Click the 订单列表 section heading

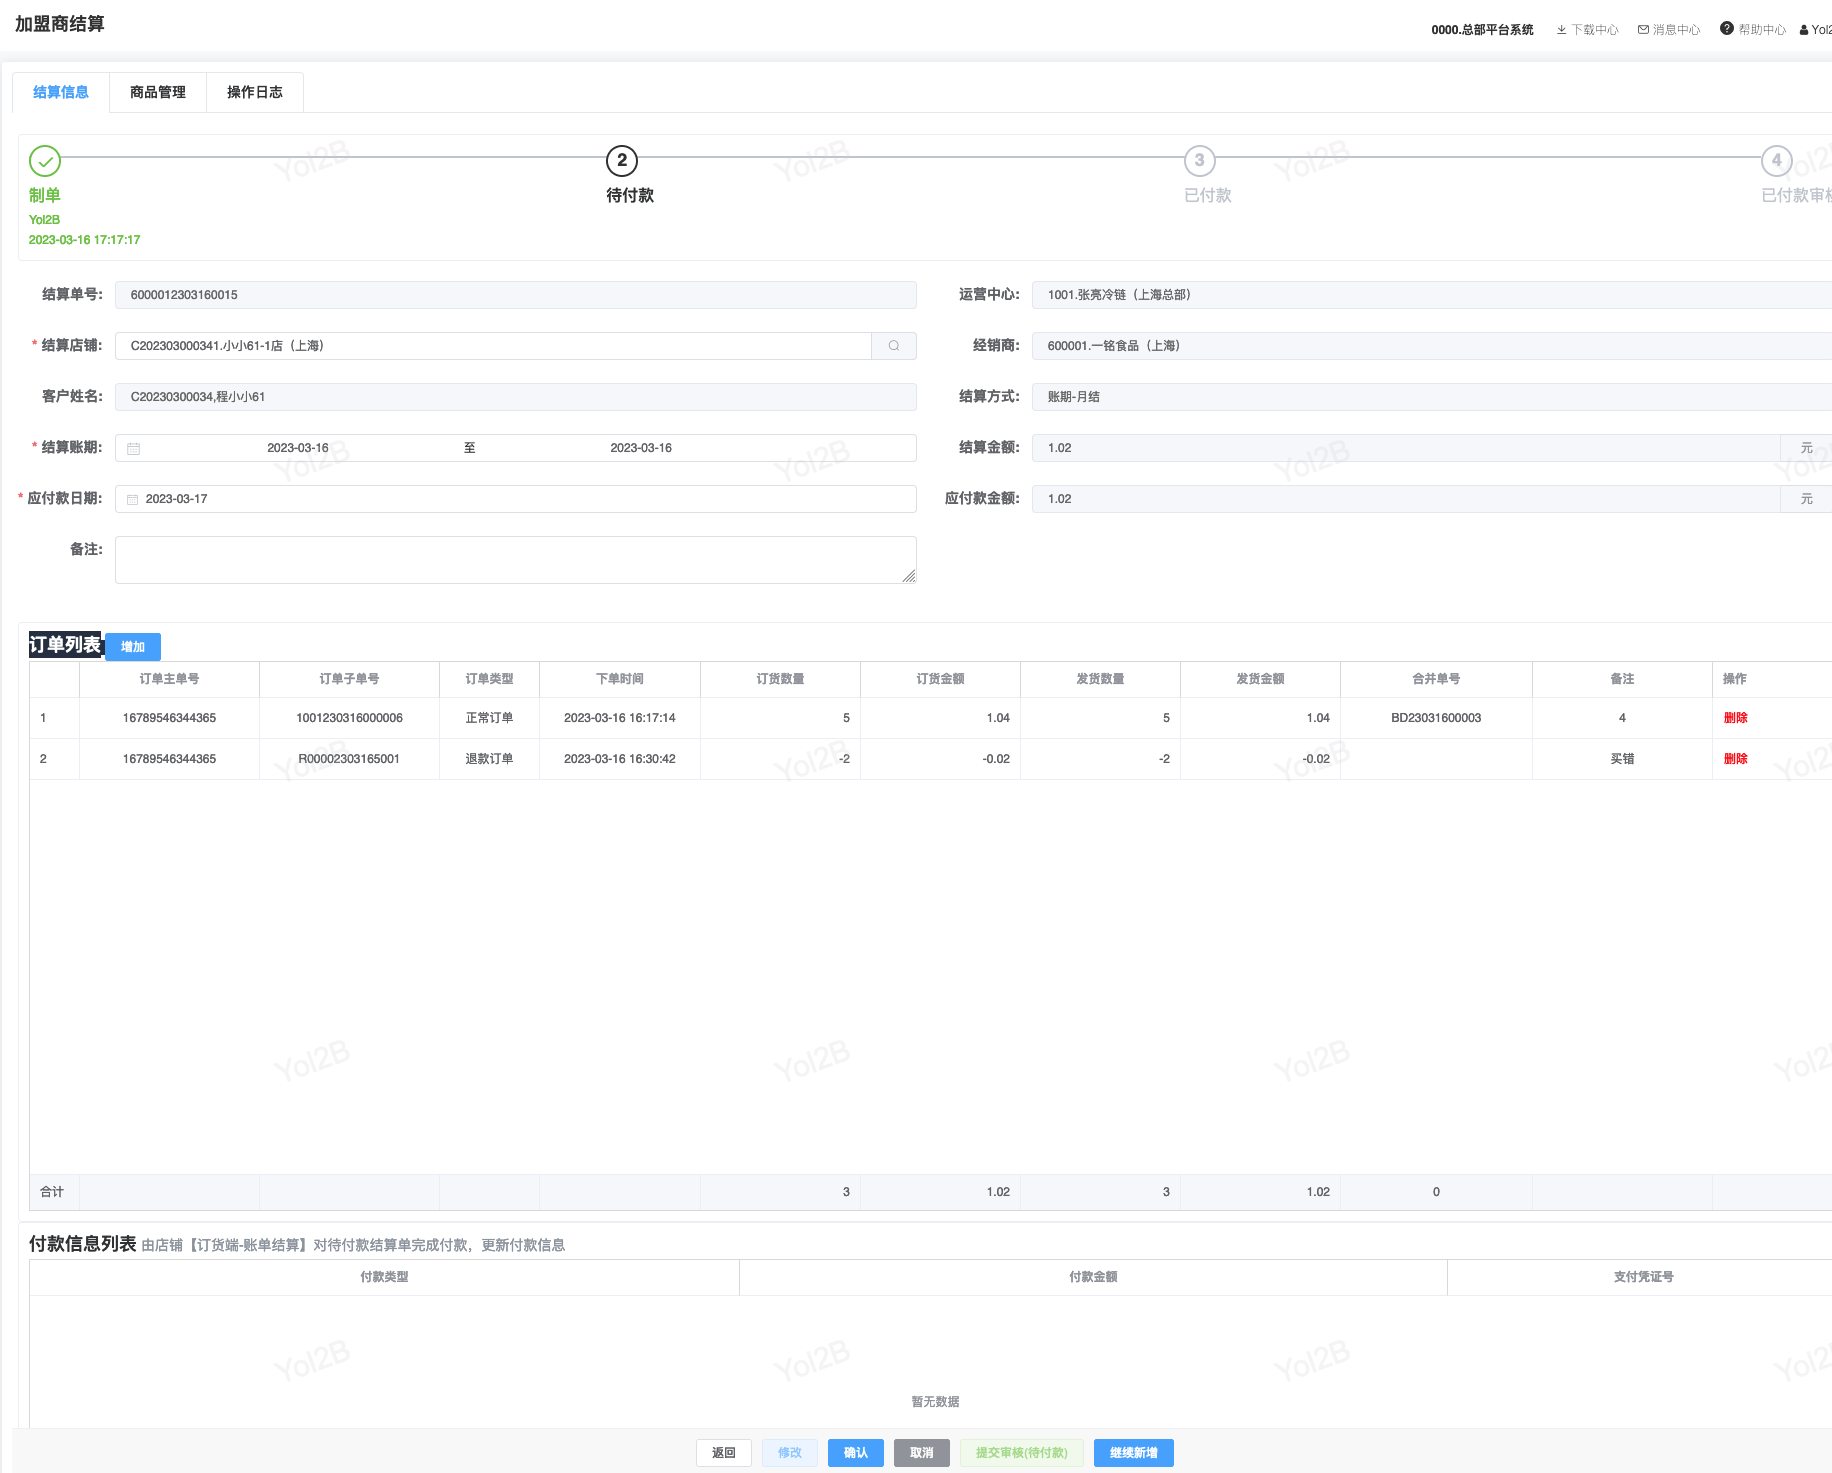(x=65, y=645)
